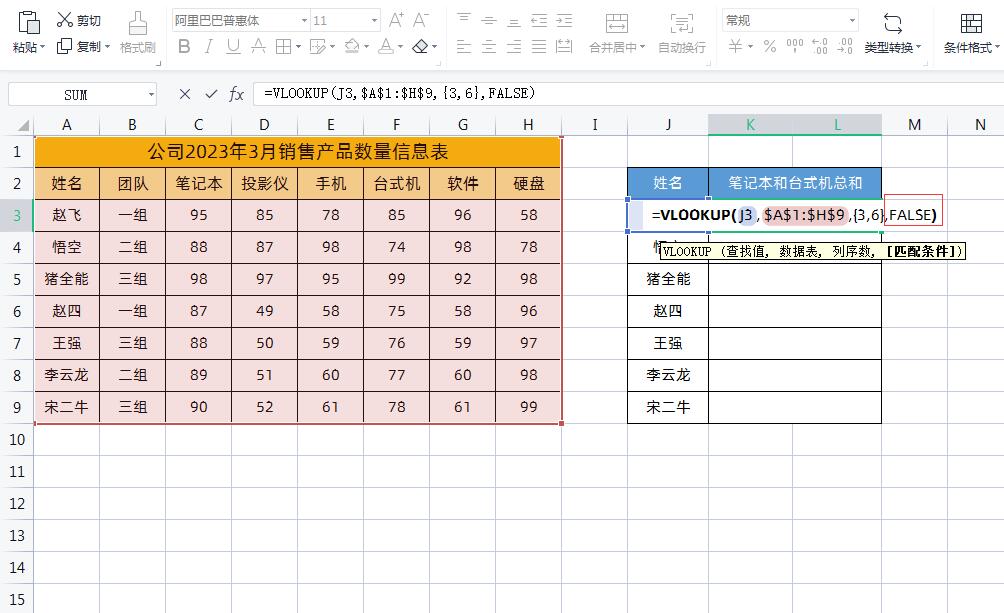
Task: Align text left horizontally
Action: point(464,46)
